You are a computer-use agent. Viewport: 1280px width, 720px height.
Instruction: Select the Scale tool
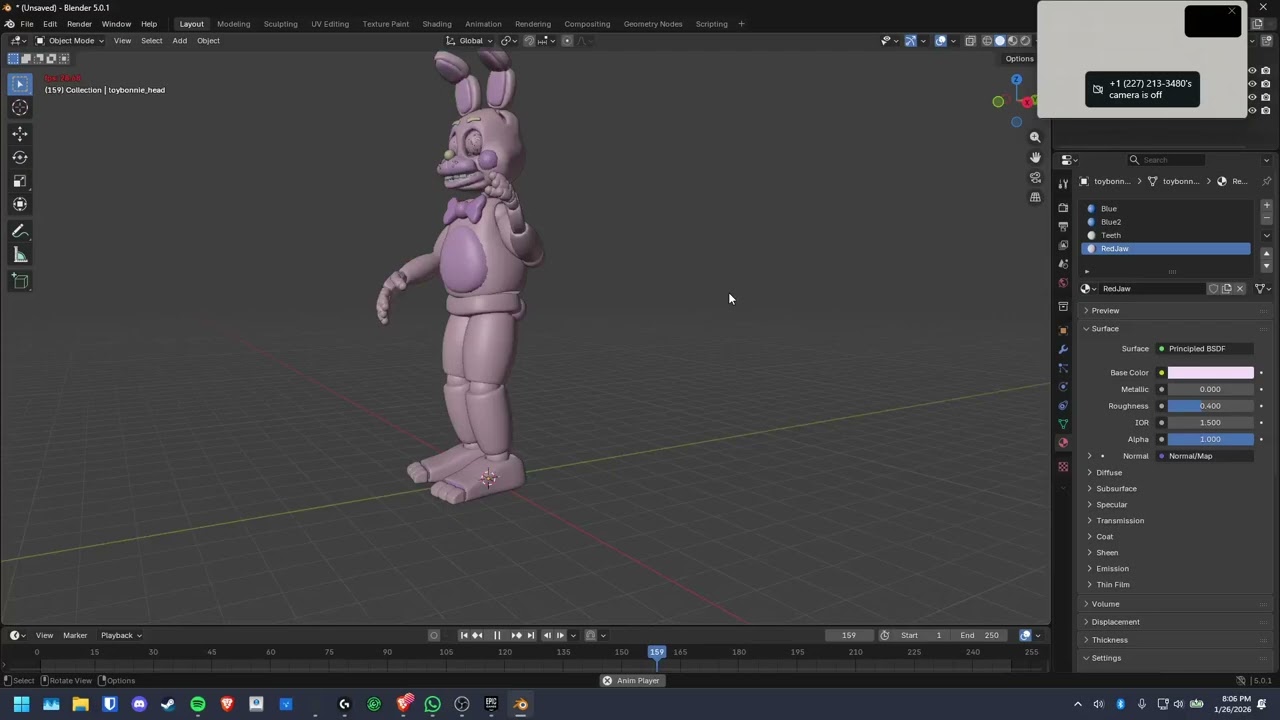point(20,181)
